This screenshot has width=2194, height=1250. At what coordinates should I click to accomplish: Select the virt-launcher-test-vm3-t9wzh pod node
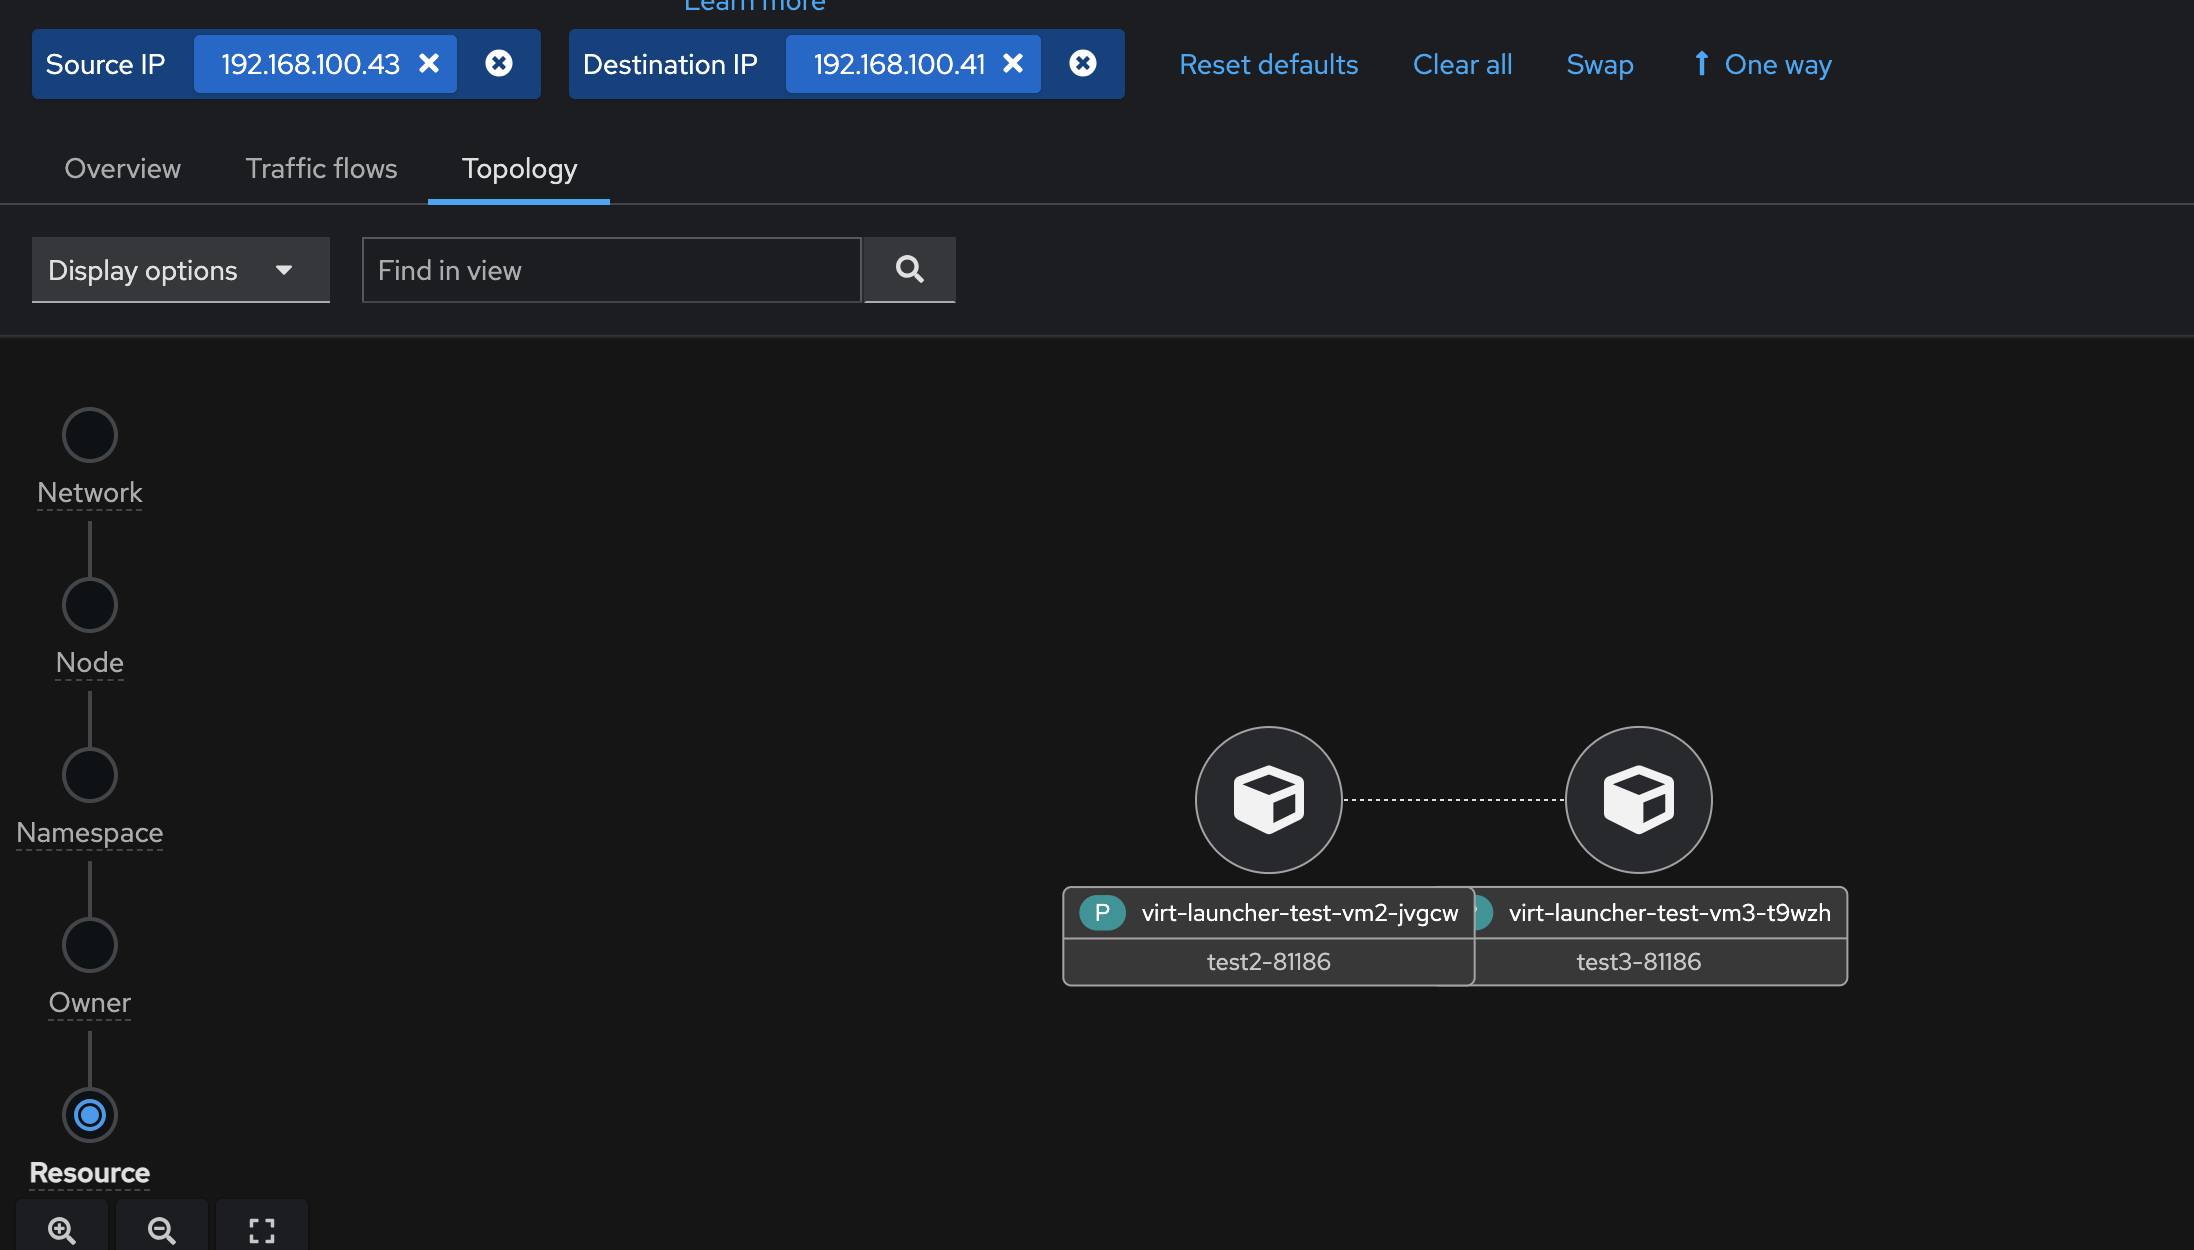[1638, 800]
